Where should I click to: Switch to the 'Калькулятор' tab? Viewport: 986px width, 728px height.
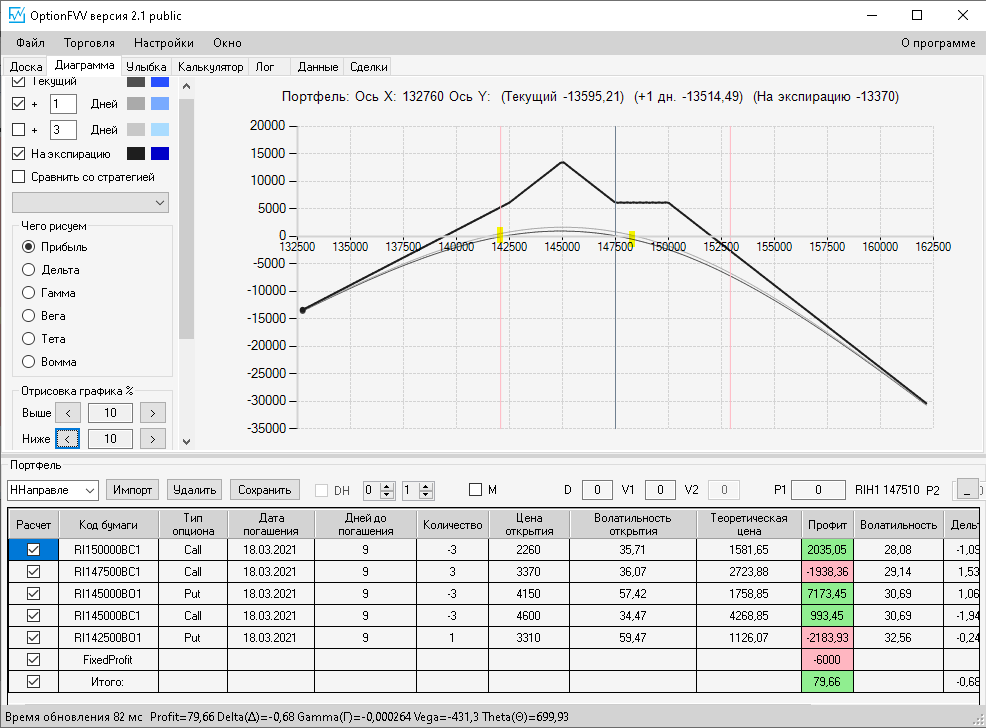click(x=210, y=67)
